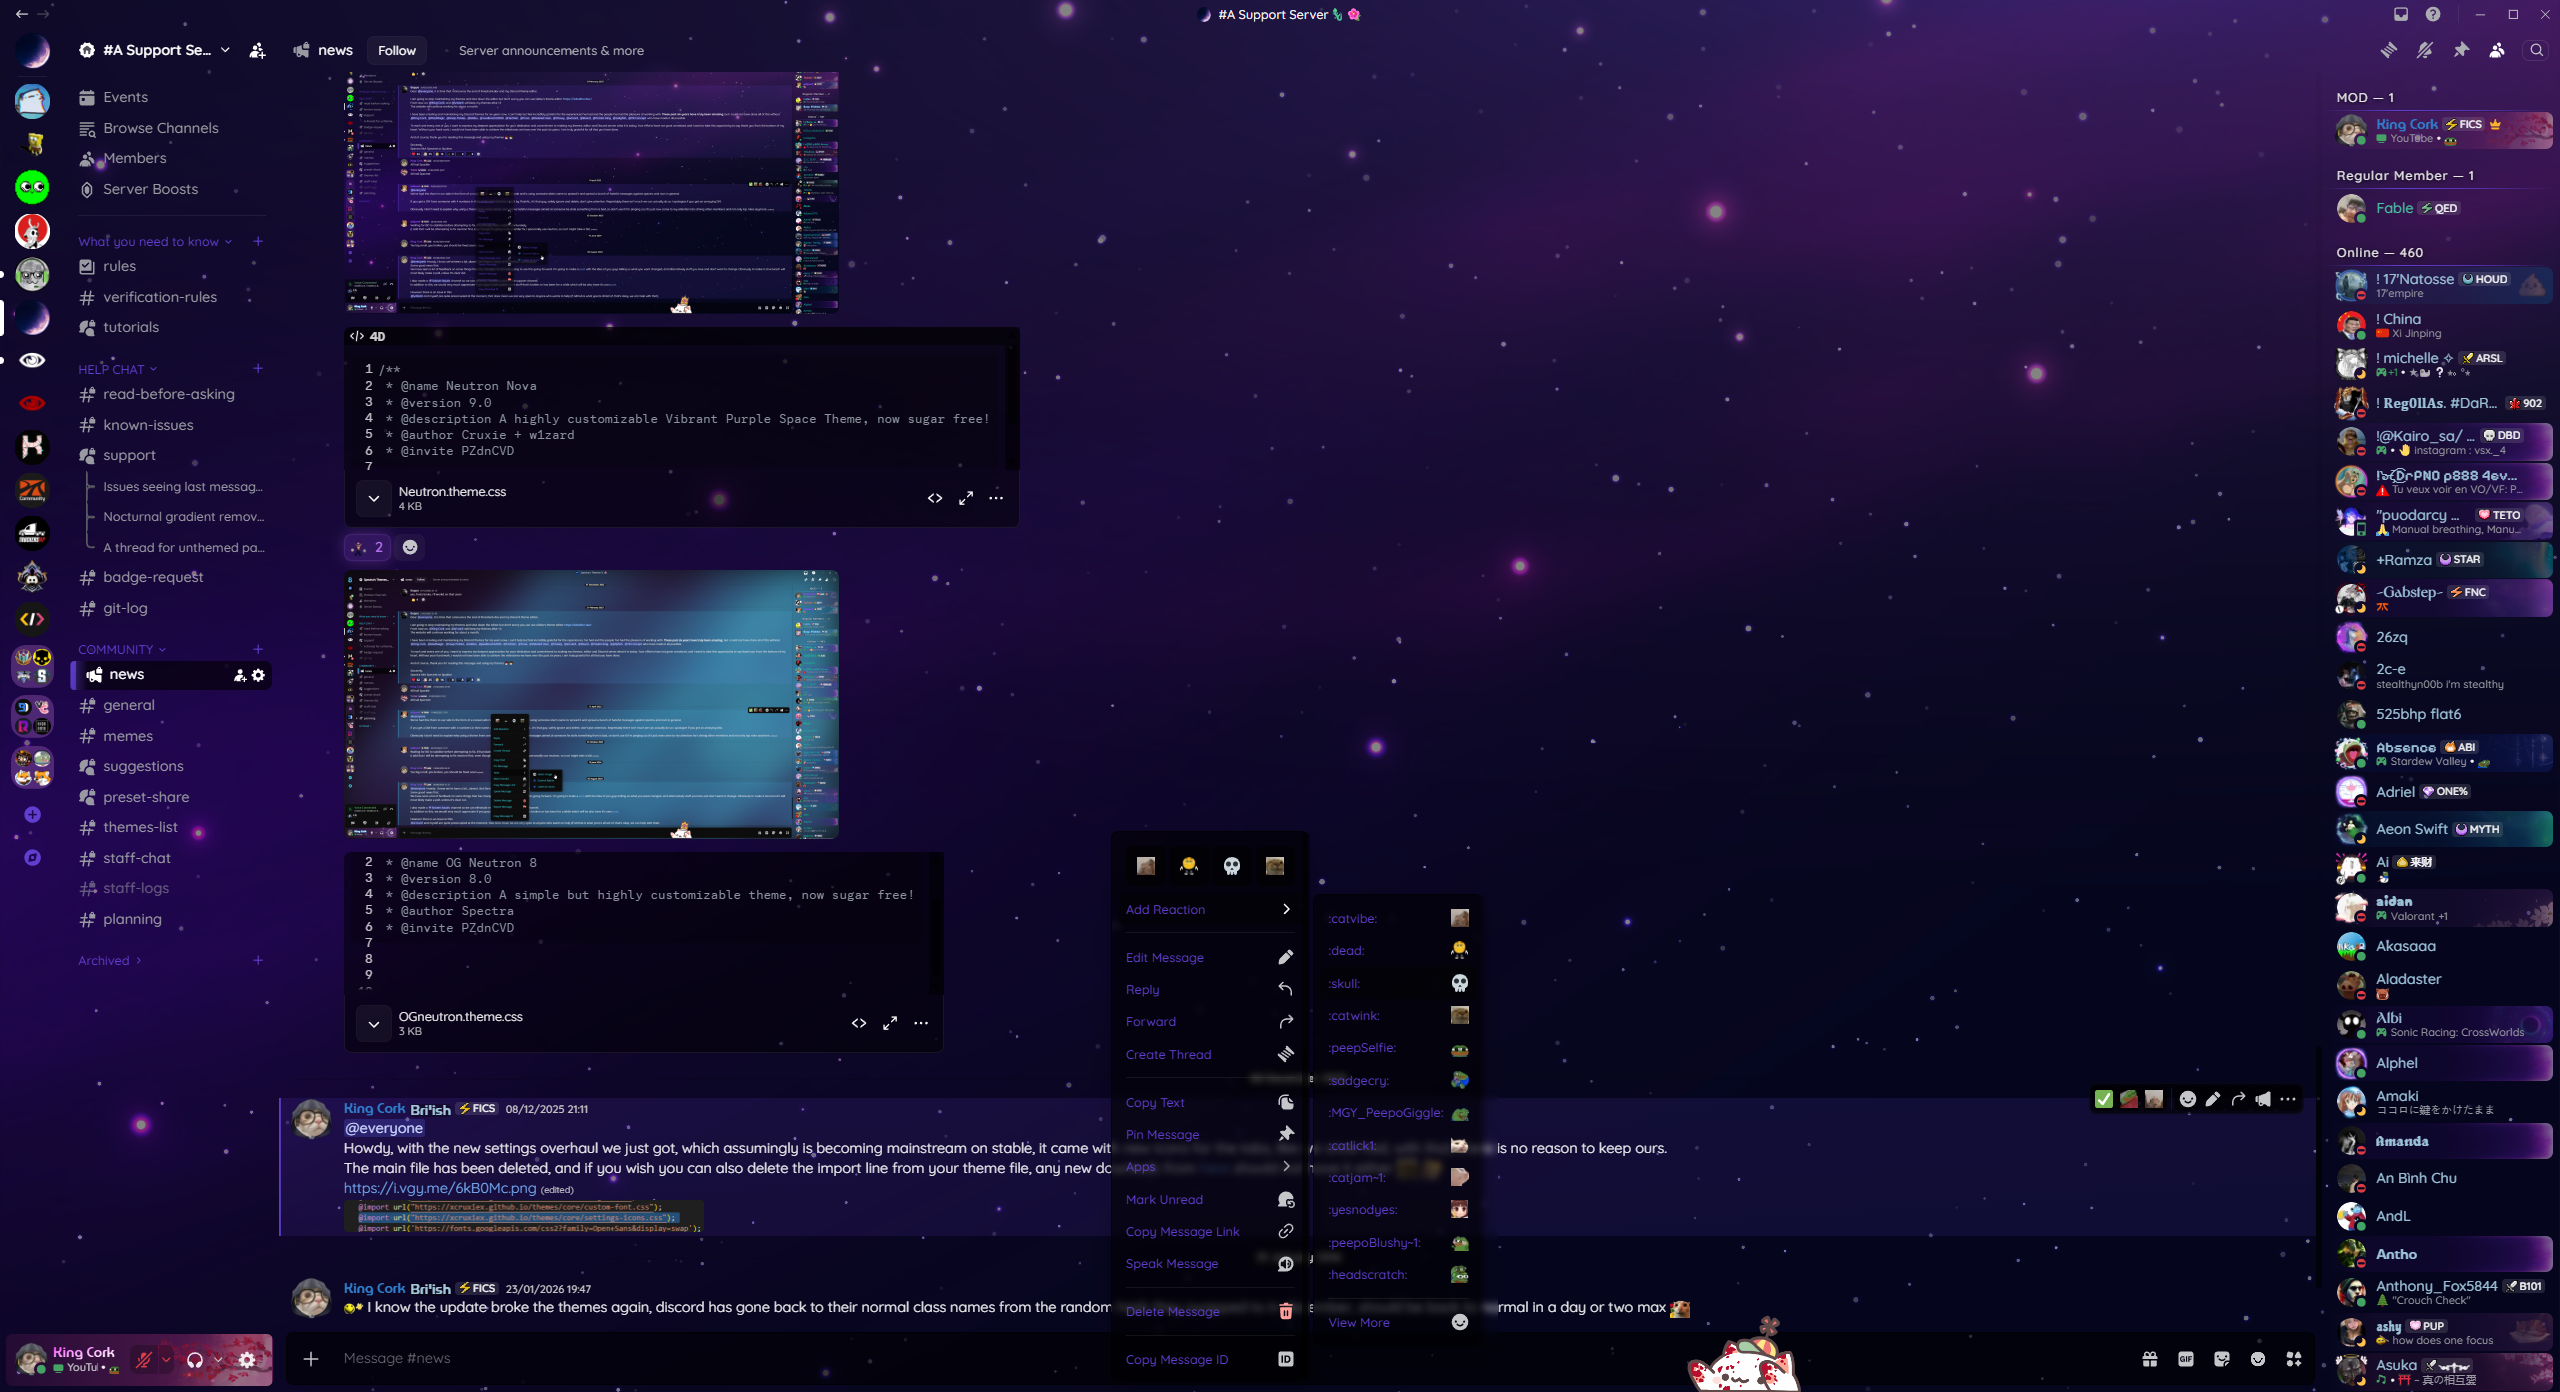
Task: Open user settings gear
Action: (x=247, y=1360)
